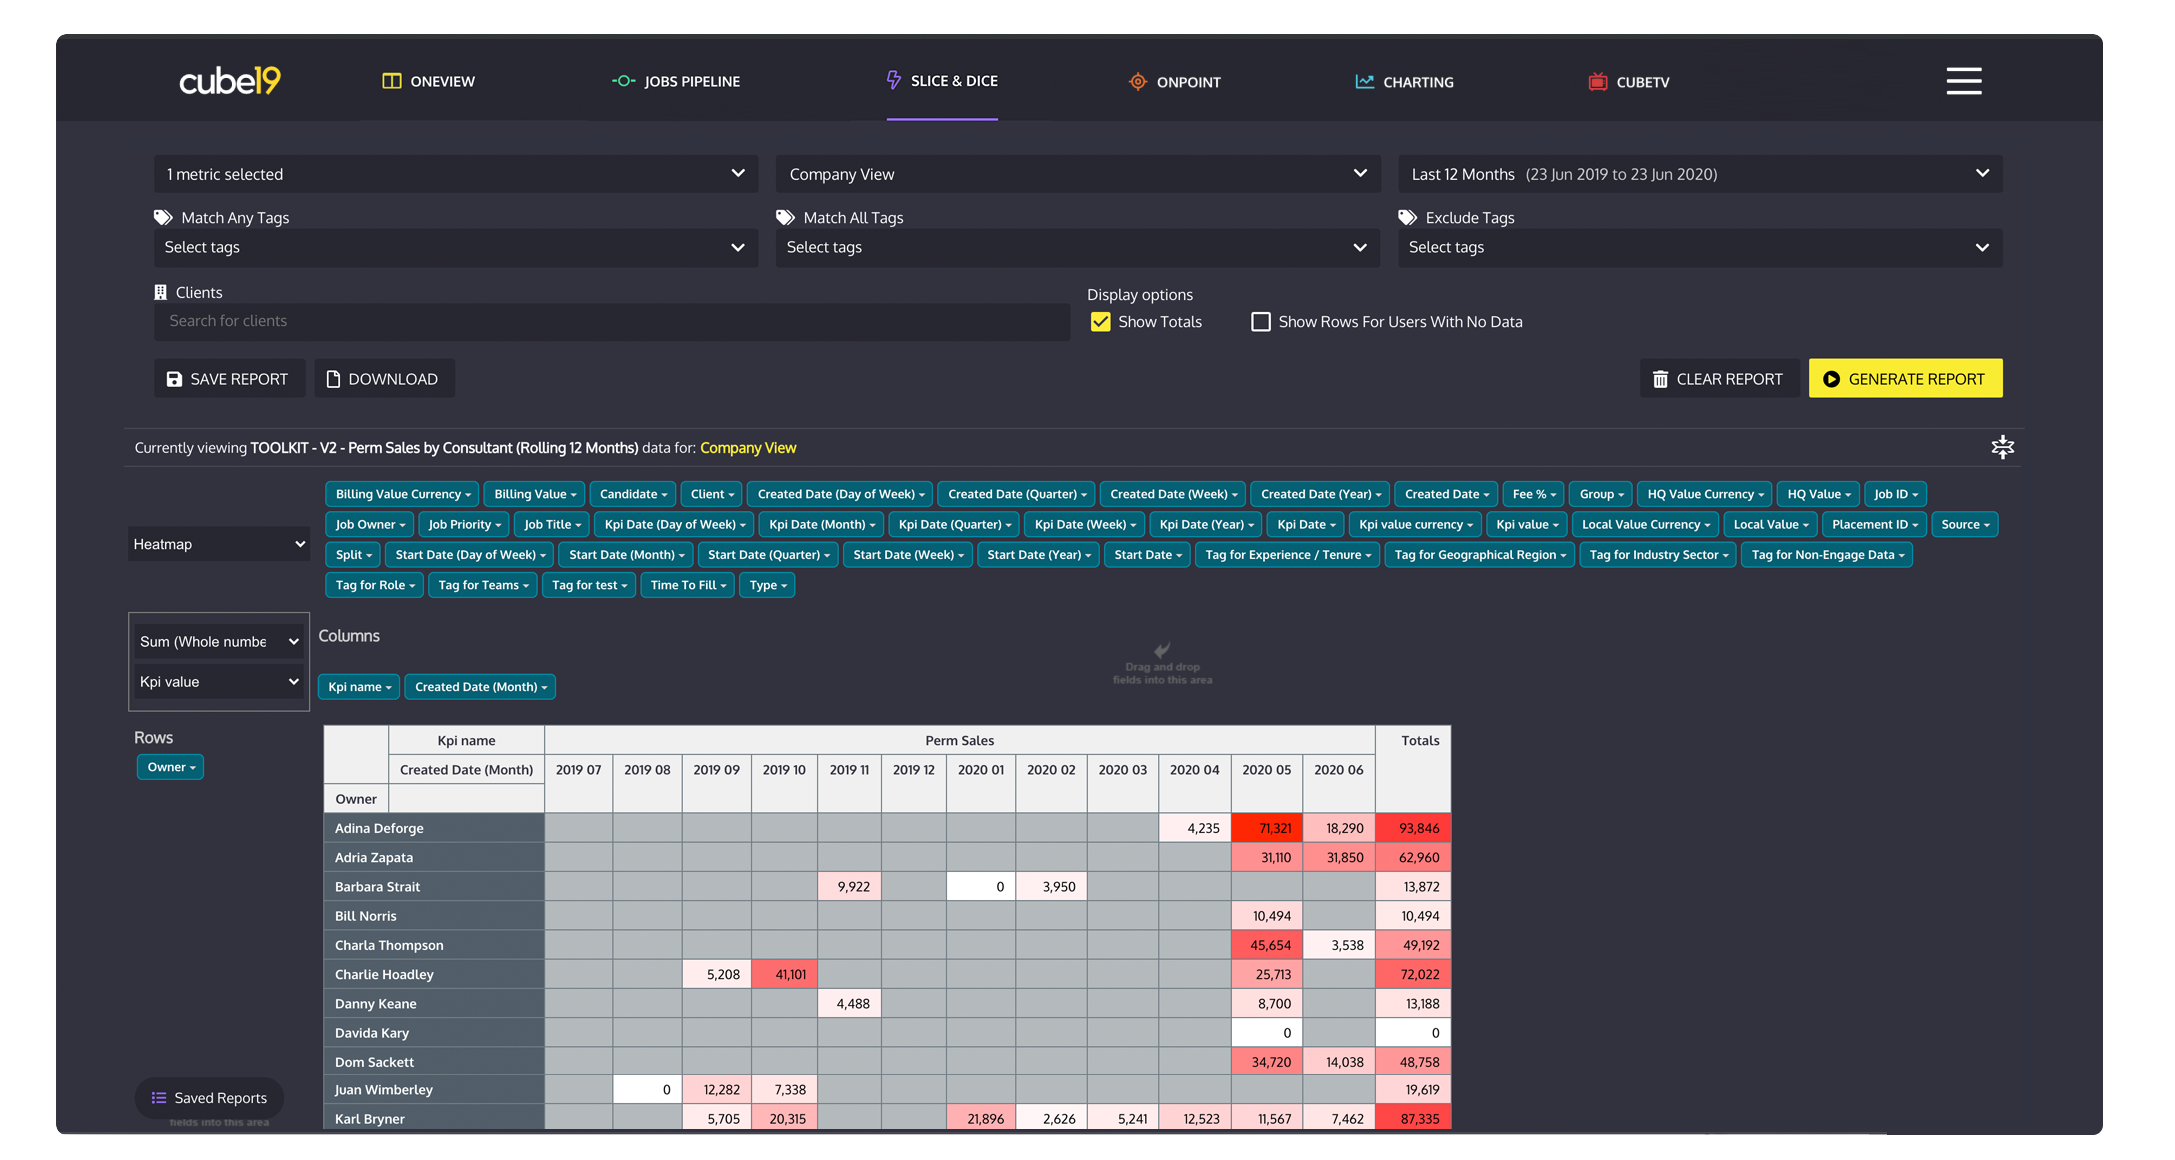Image resolution: width=2175 pixels, height=1160 pixels.
Task: Click the Exclude Tags tag icon
Action: (1407, 217)
